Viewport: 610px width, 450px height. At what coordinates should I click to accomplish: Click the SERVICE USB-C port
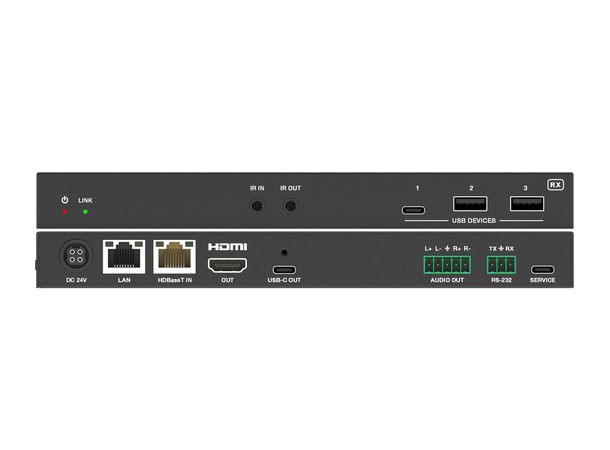coord(542,270)
